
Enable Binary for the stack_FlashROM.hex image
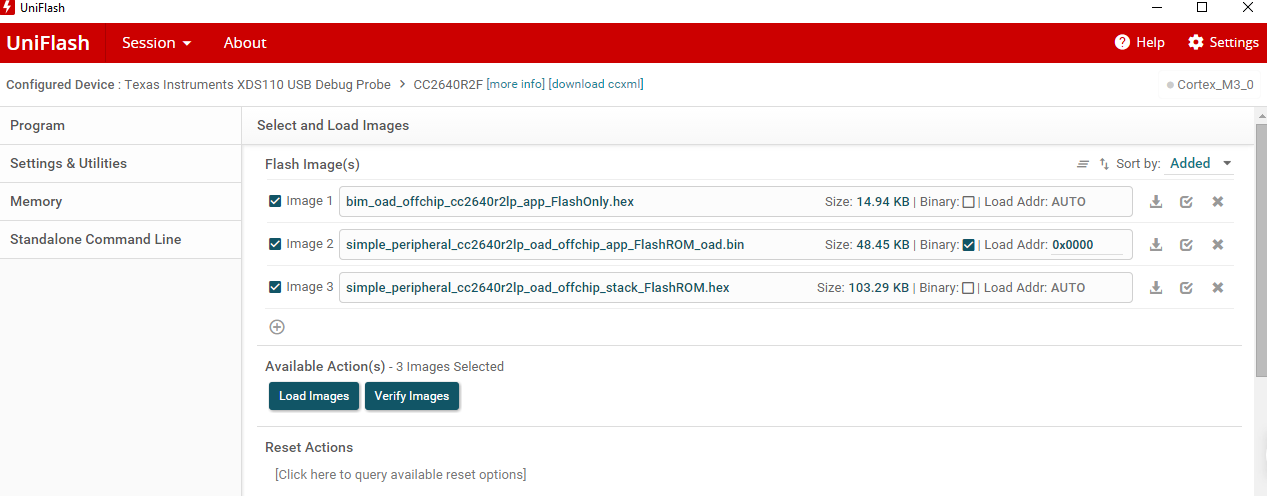pyautogui.click(x=968, y=288)
